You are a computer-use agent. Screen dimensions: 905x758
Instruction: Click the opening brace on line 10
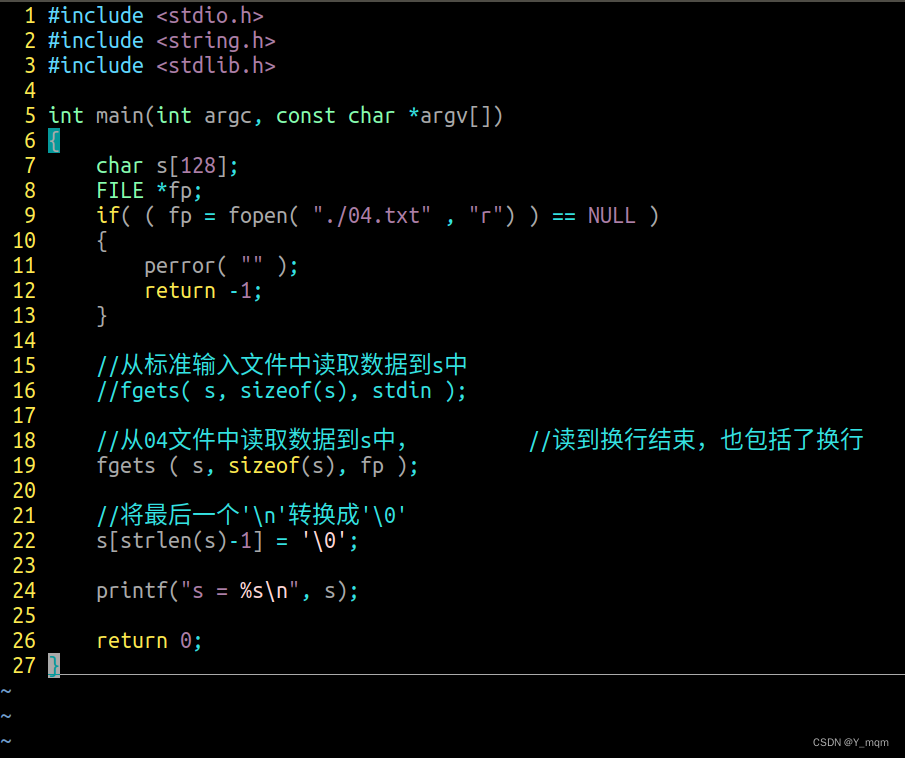(102, 241)
